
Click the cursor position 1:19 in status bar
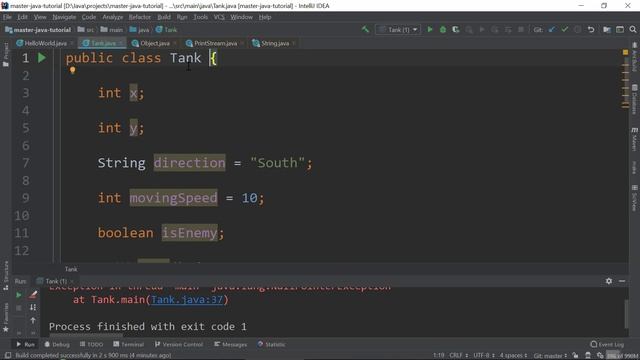[439, 356]
